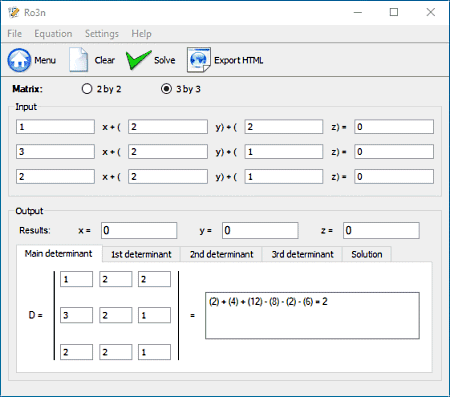This screenshot has width=450, height=397.
Task: Click first equation's x coefficient field
Action: [x=55, y=127]
